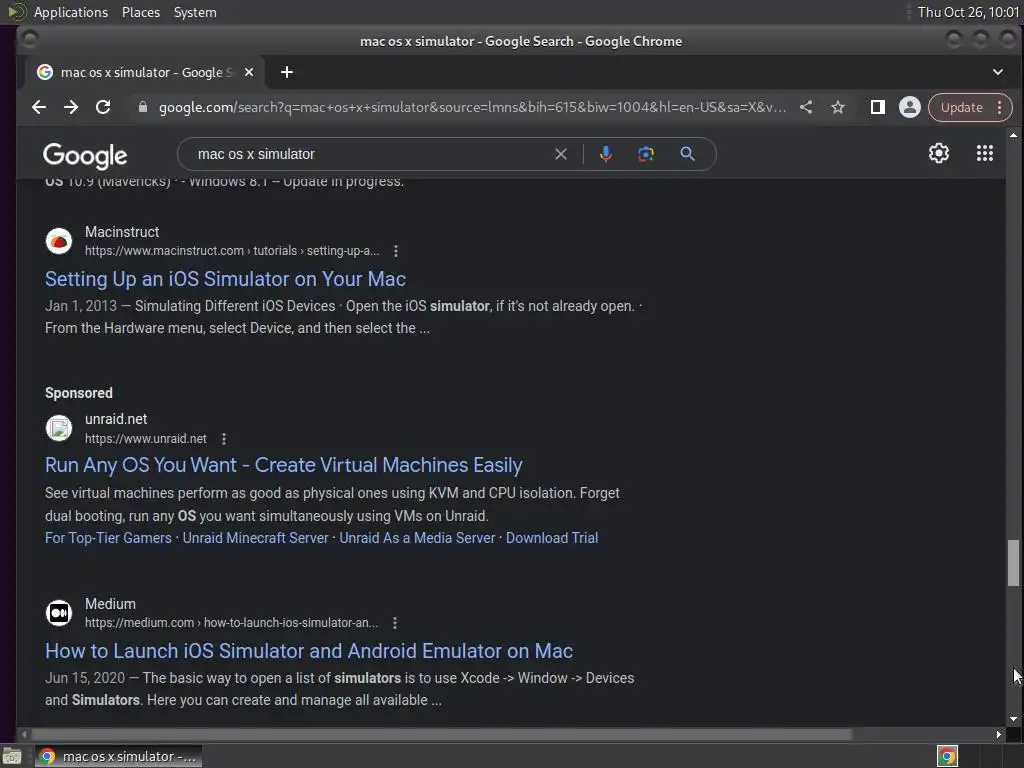The height and width of the screenshot is (768, 1024).
Task: Open the System menu
Action: tap(195, 12)
